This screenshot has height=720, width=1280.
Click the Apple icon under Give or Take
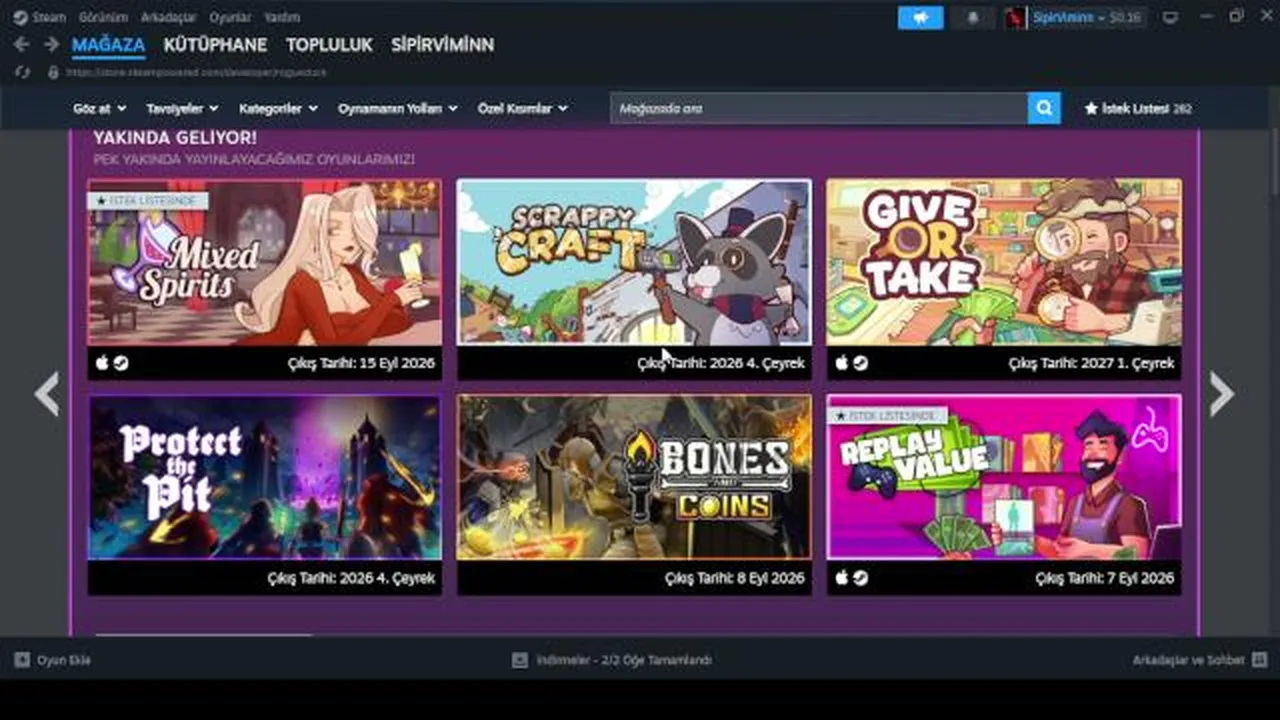(842, 363)
